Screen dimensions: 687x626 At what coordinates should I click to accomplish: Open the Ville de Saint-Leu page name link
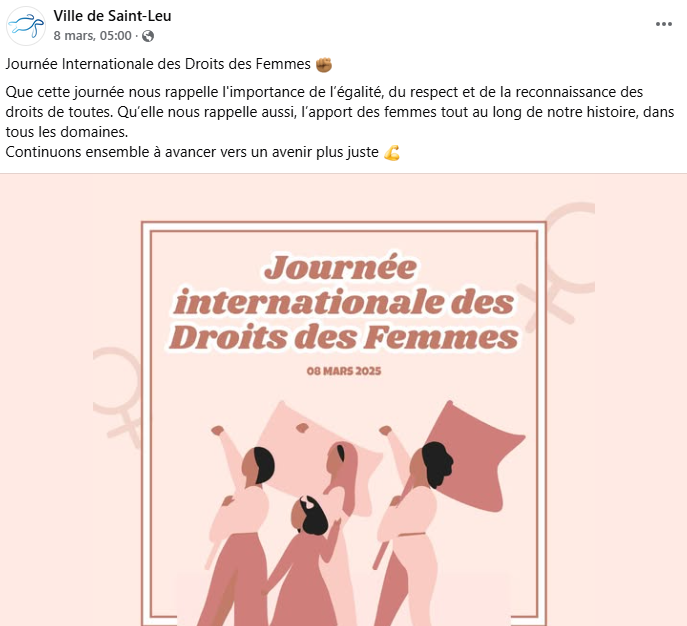[112, 16]
